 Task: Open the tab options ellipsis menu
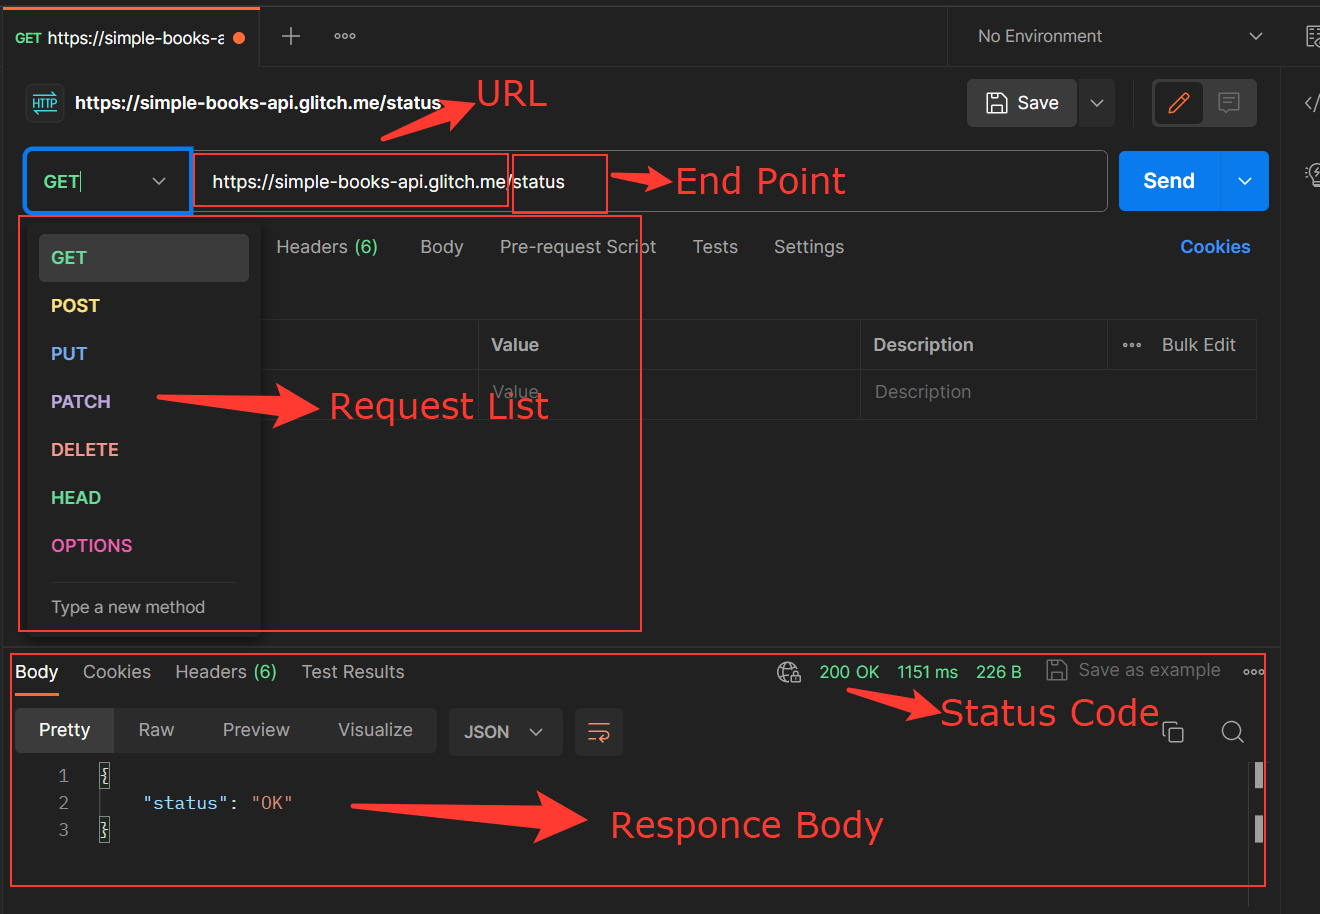coord(345,36)
